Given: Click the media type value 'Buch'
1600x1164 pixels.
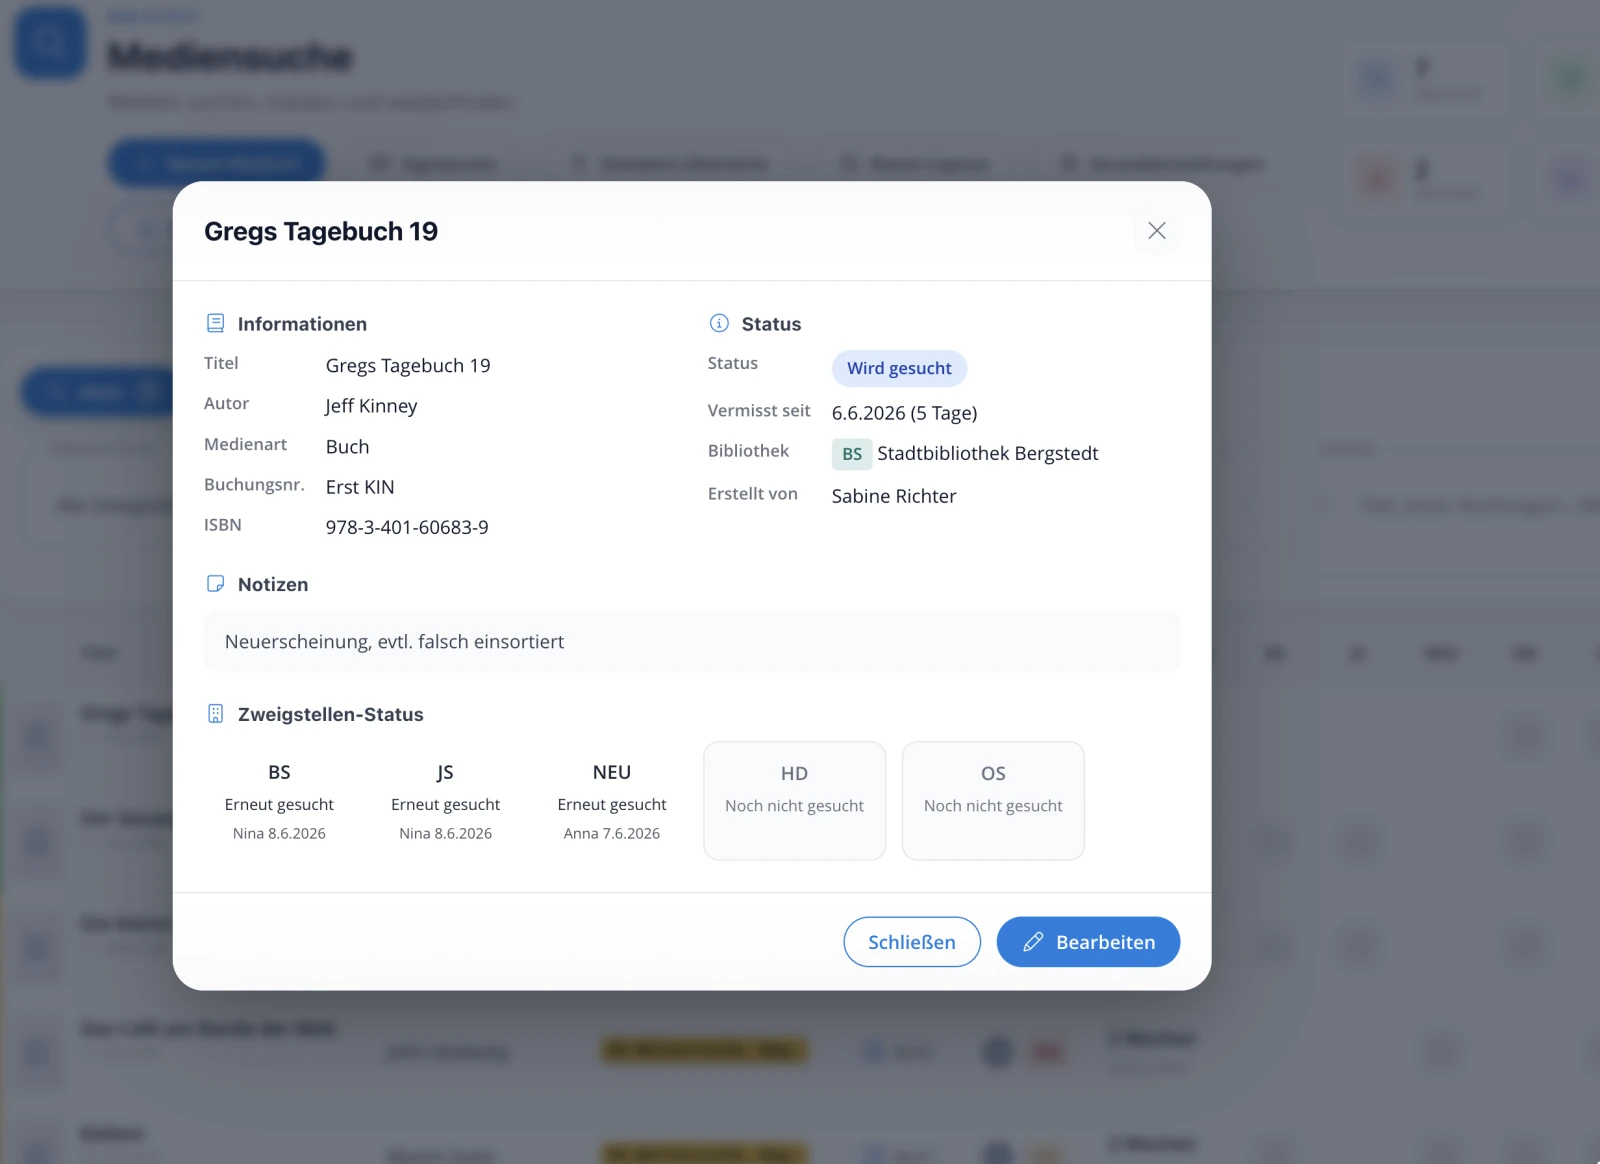Looking at the screenshot, I should (347, 447).
